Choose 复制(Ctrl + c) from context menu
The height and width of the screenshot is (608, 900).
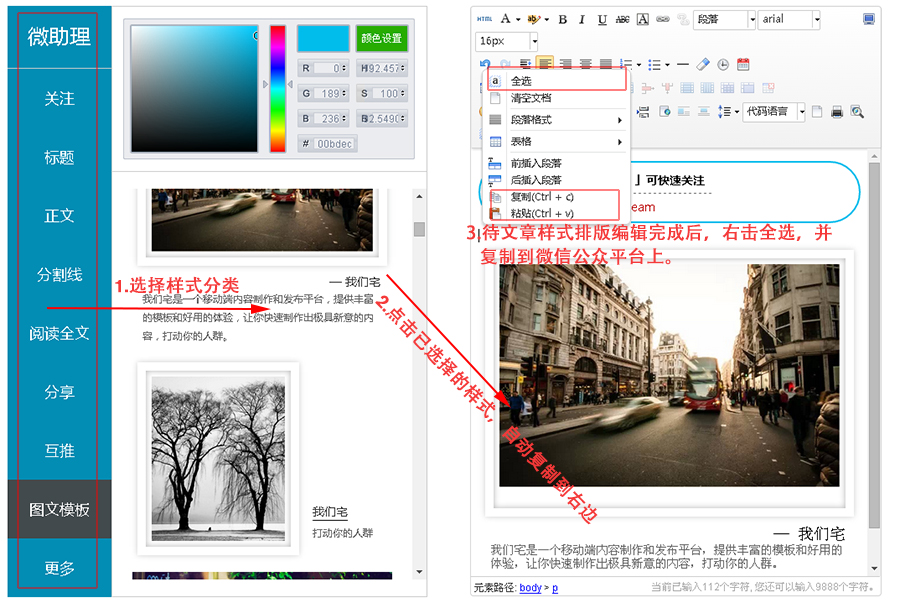click(x=542, y=197)
